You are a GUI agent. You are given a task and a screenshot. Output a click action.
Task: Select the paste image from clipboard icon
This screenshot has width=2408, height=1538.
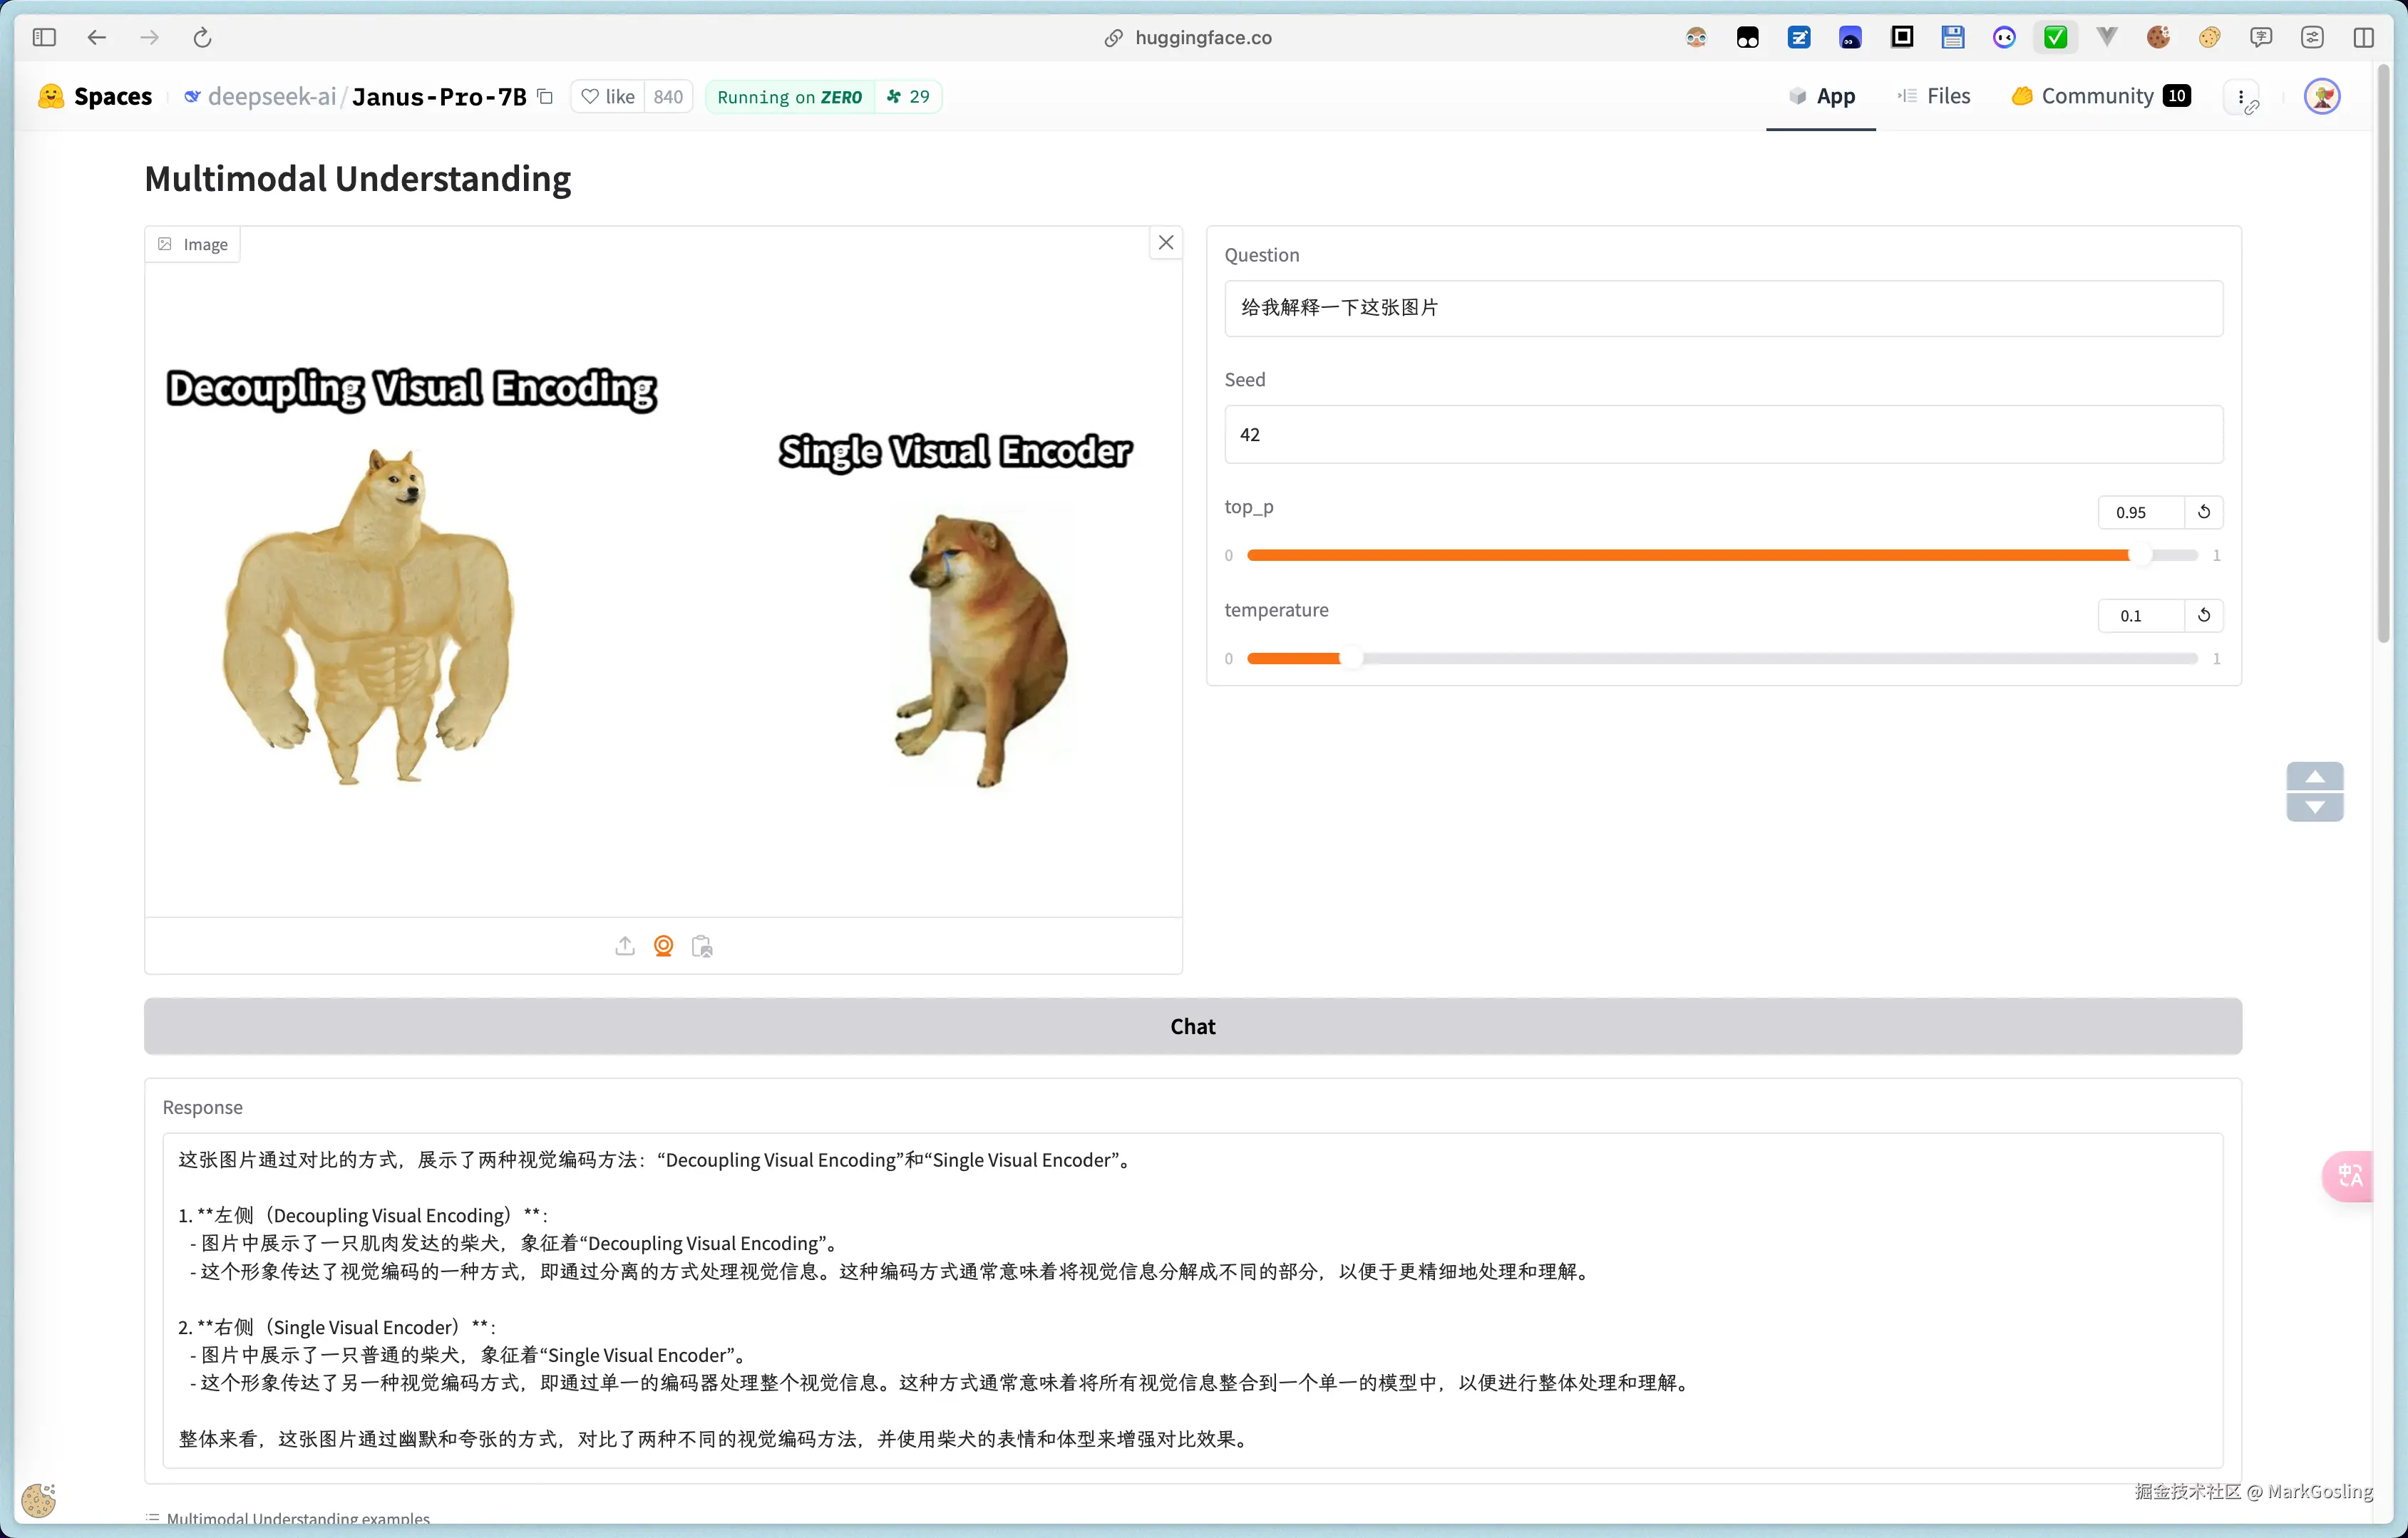tap(702, 946)
